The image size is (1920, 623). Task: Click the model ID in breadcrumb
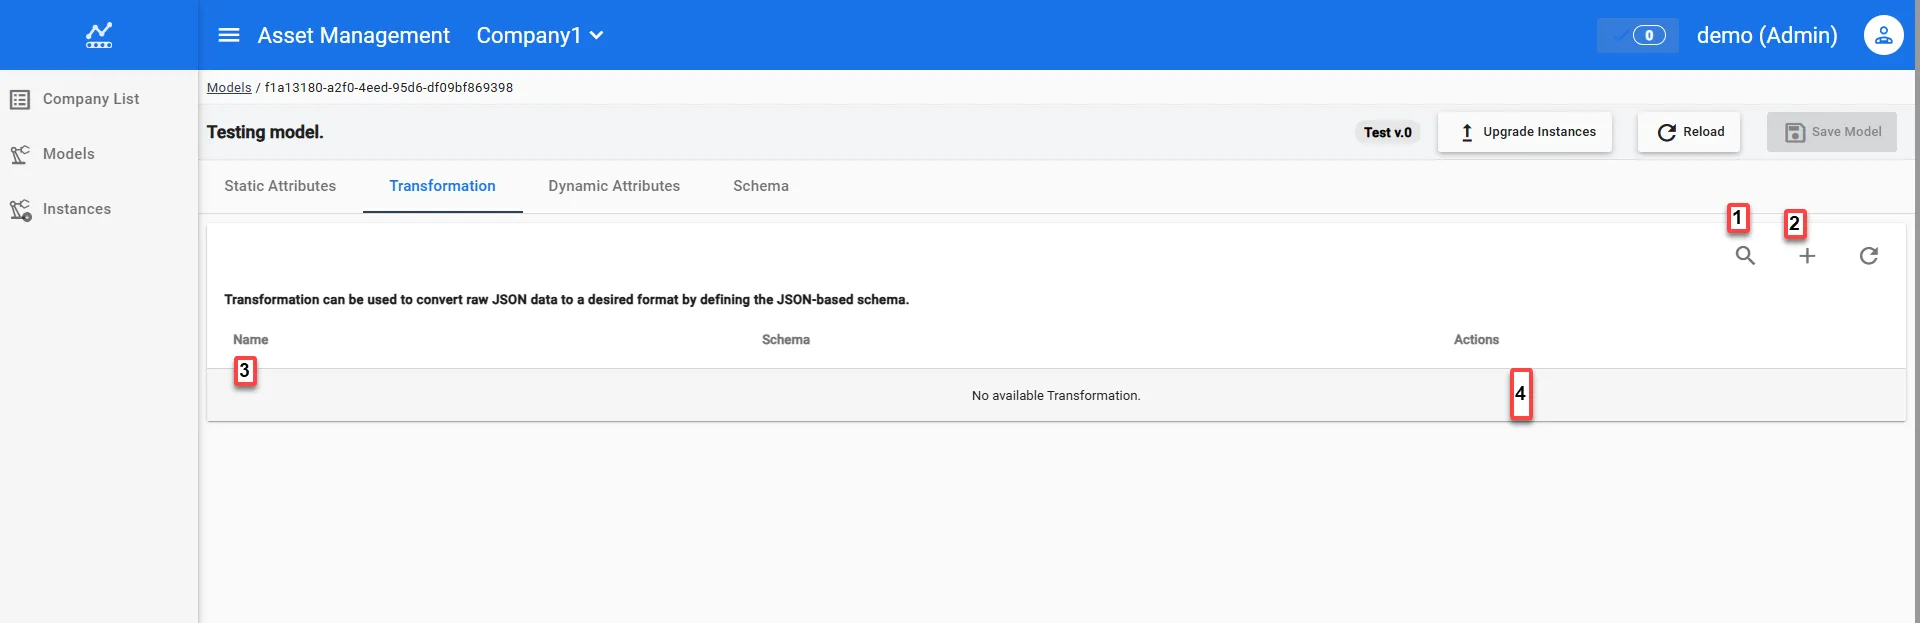(x=389, y=87)
